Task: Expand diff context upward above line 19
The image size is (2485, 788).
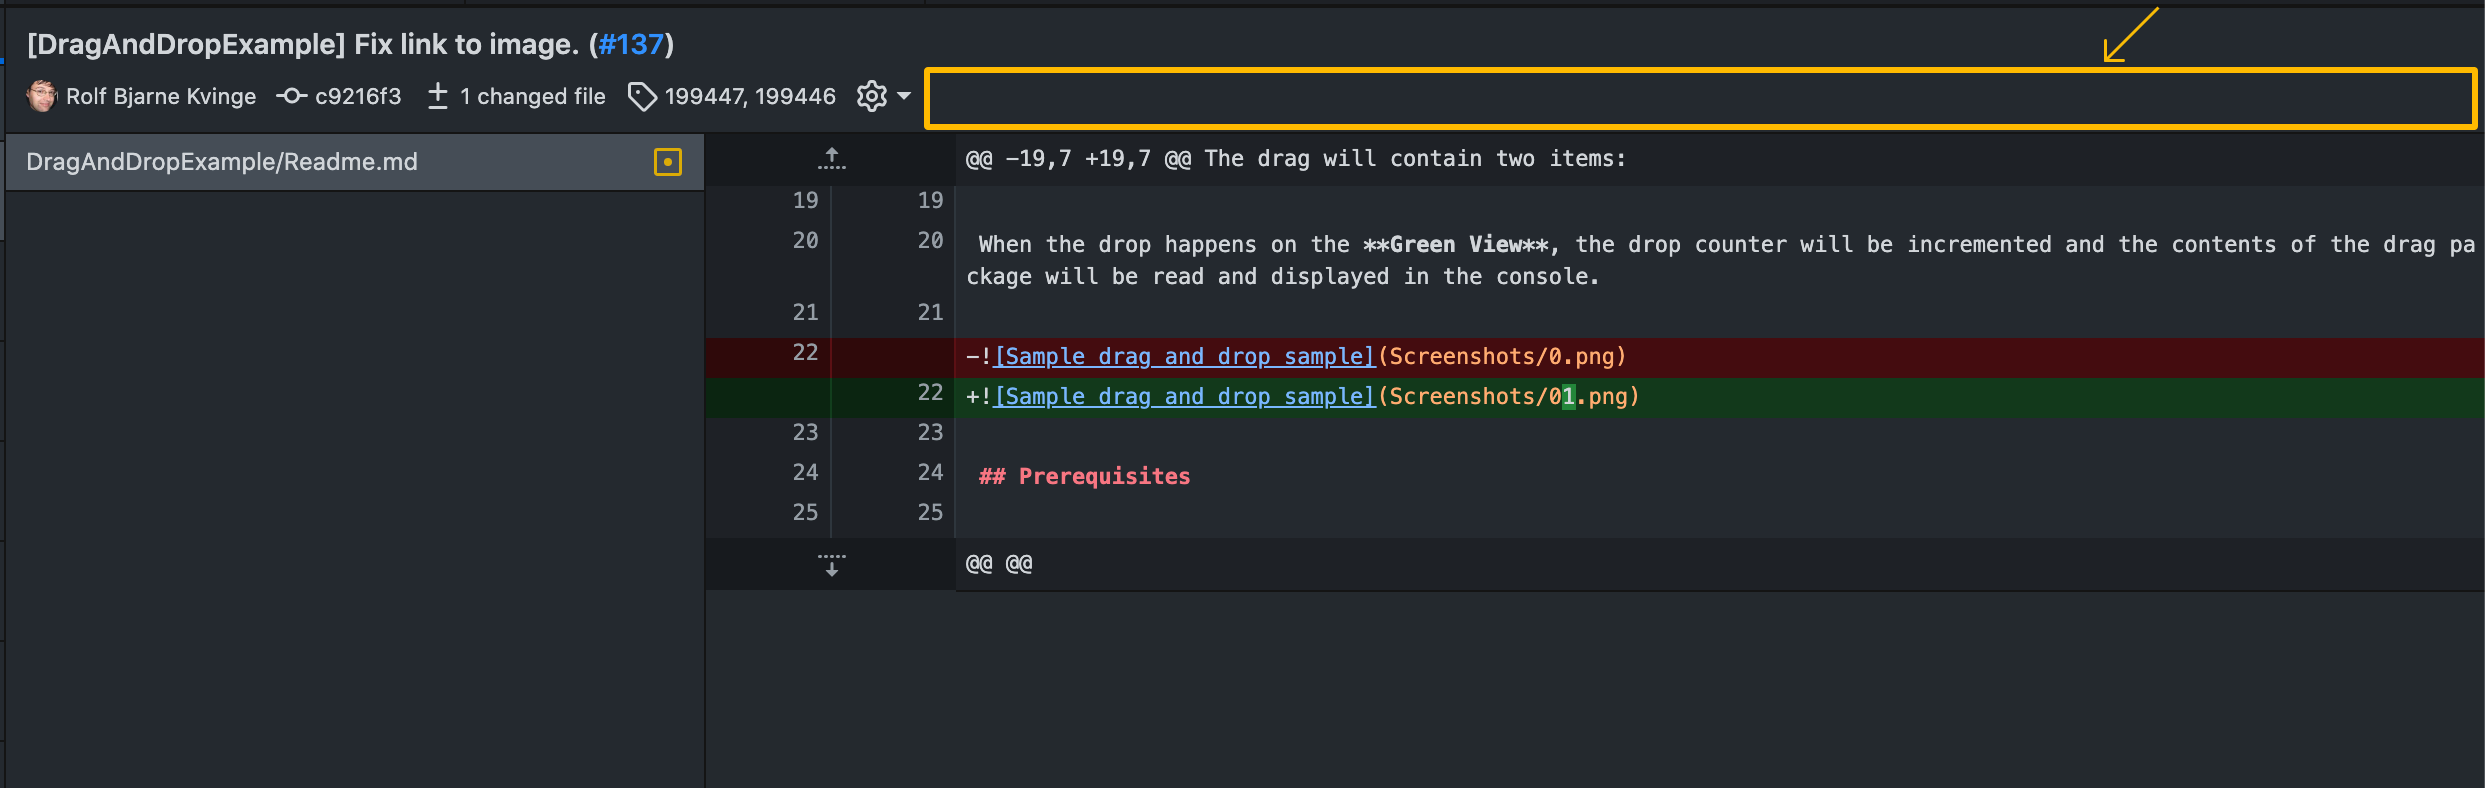Action: [831, 158]
